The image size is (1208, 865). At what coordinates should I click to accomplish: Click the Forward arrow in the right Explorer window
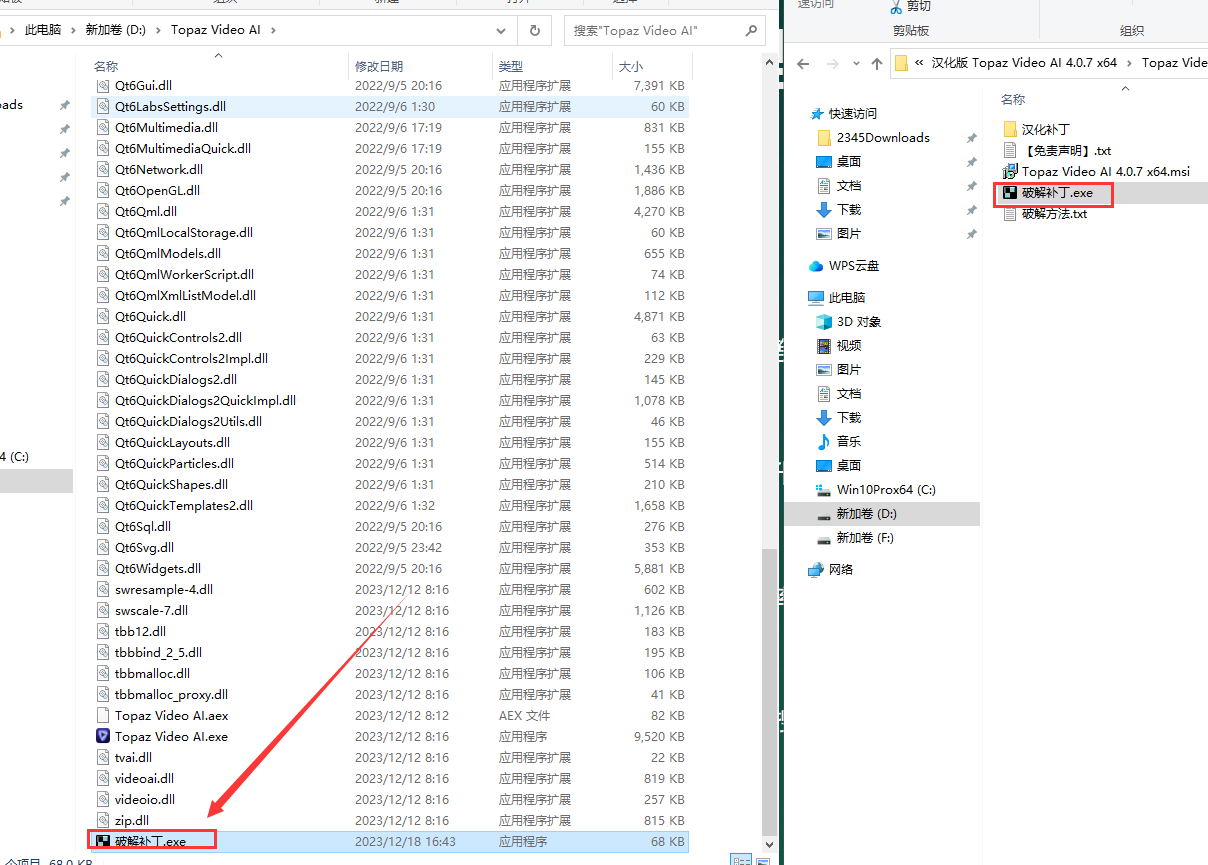[832, 63]
